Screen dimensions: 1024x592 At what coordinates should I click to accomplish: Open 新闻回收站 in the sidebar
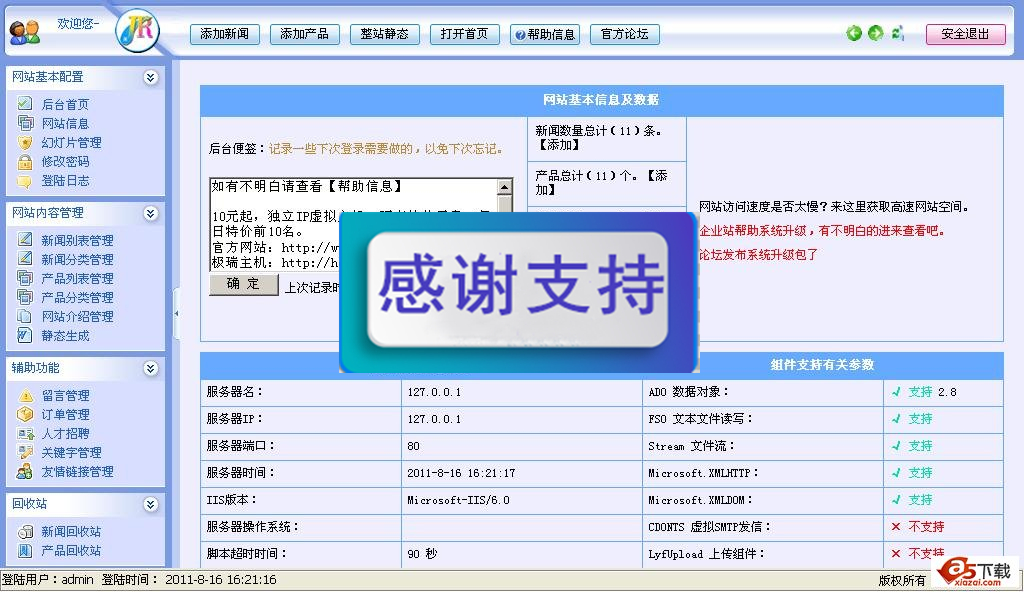coord(71,531)
